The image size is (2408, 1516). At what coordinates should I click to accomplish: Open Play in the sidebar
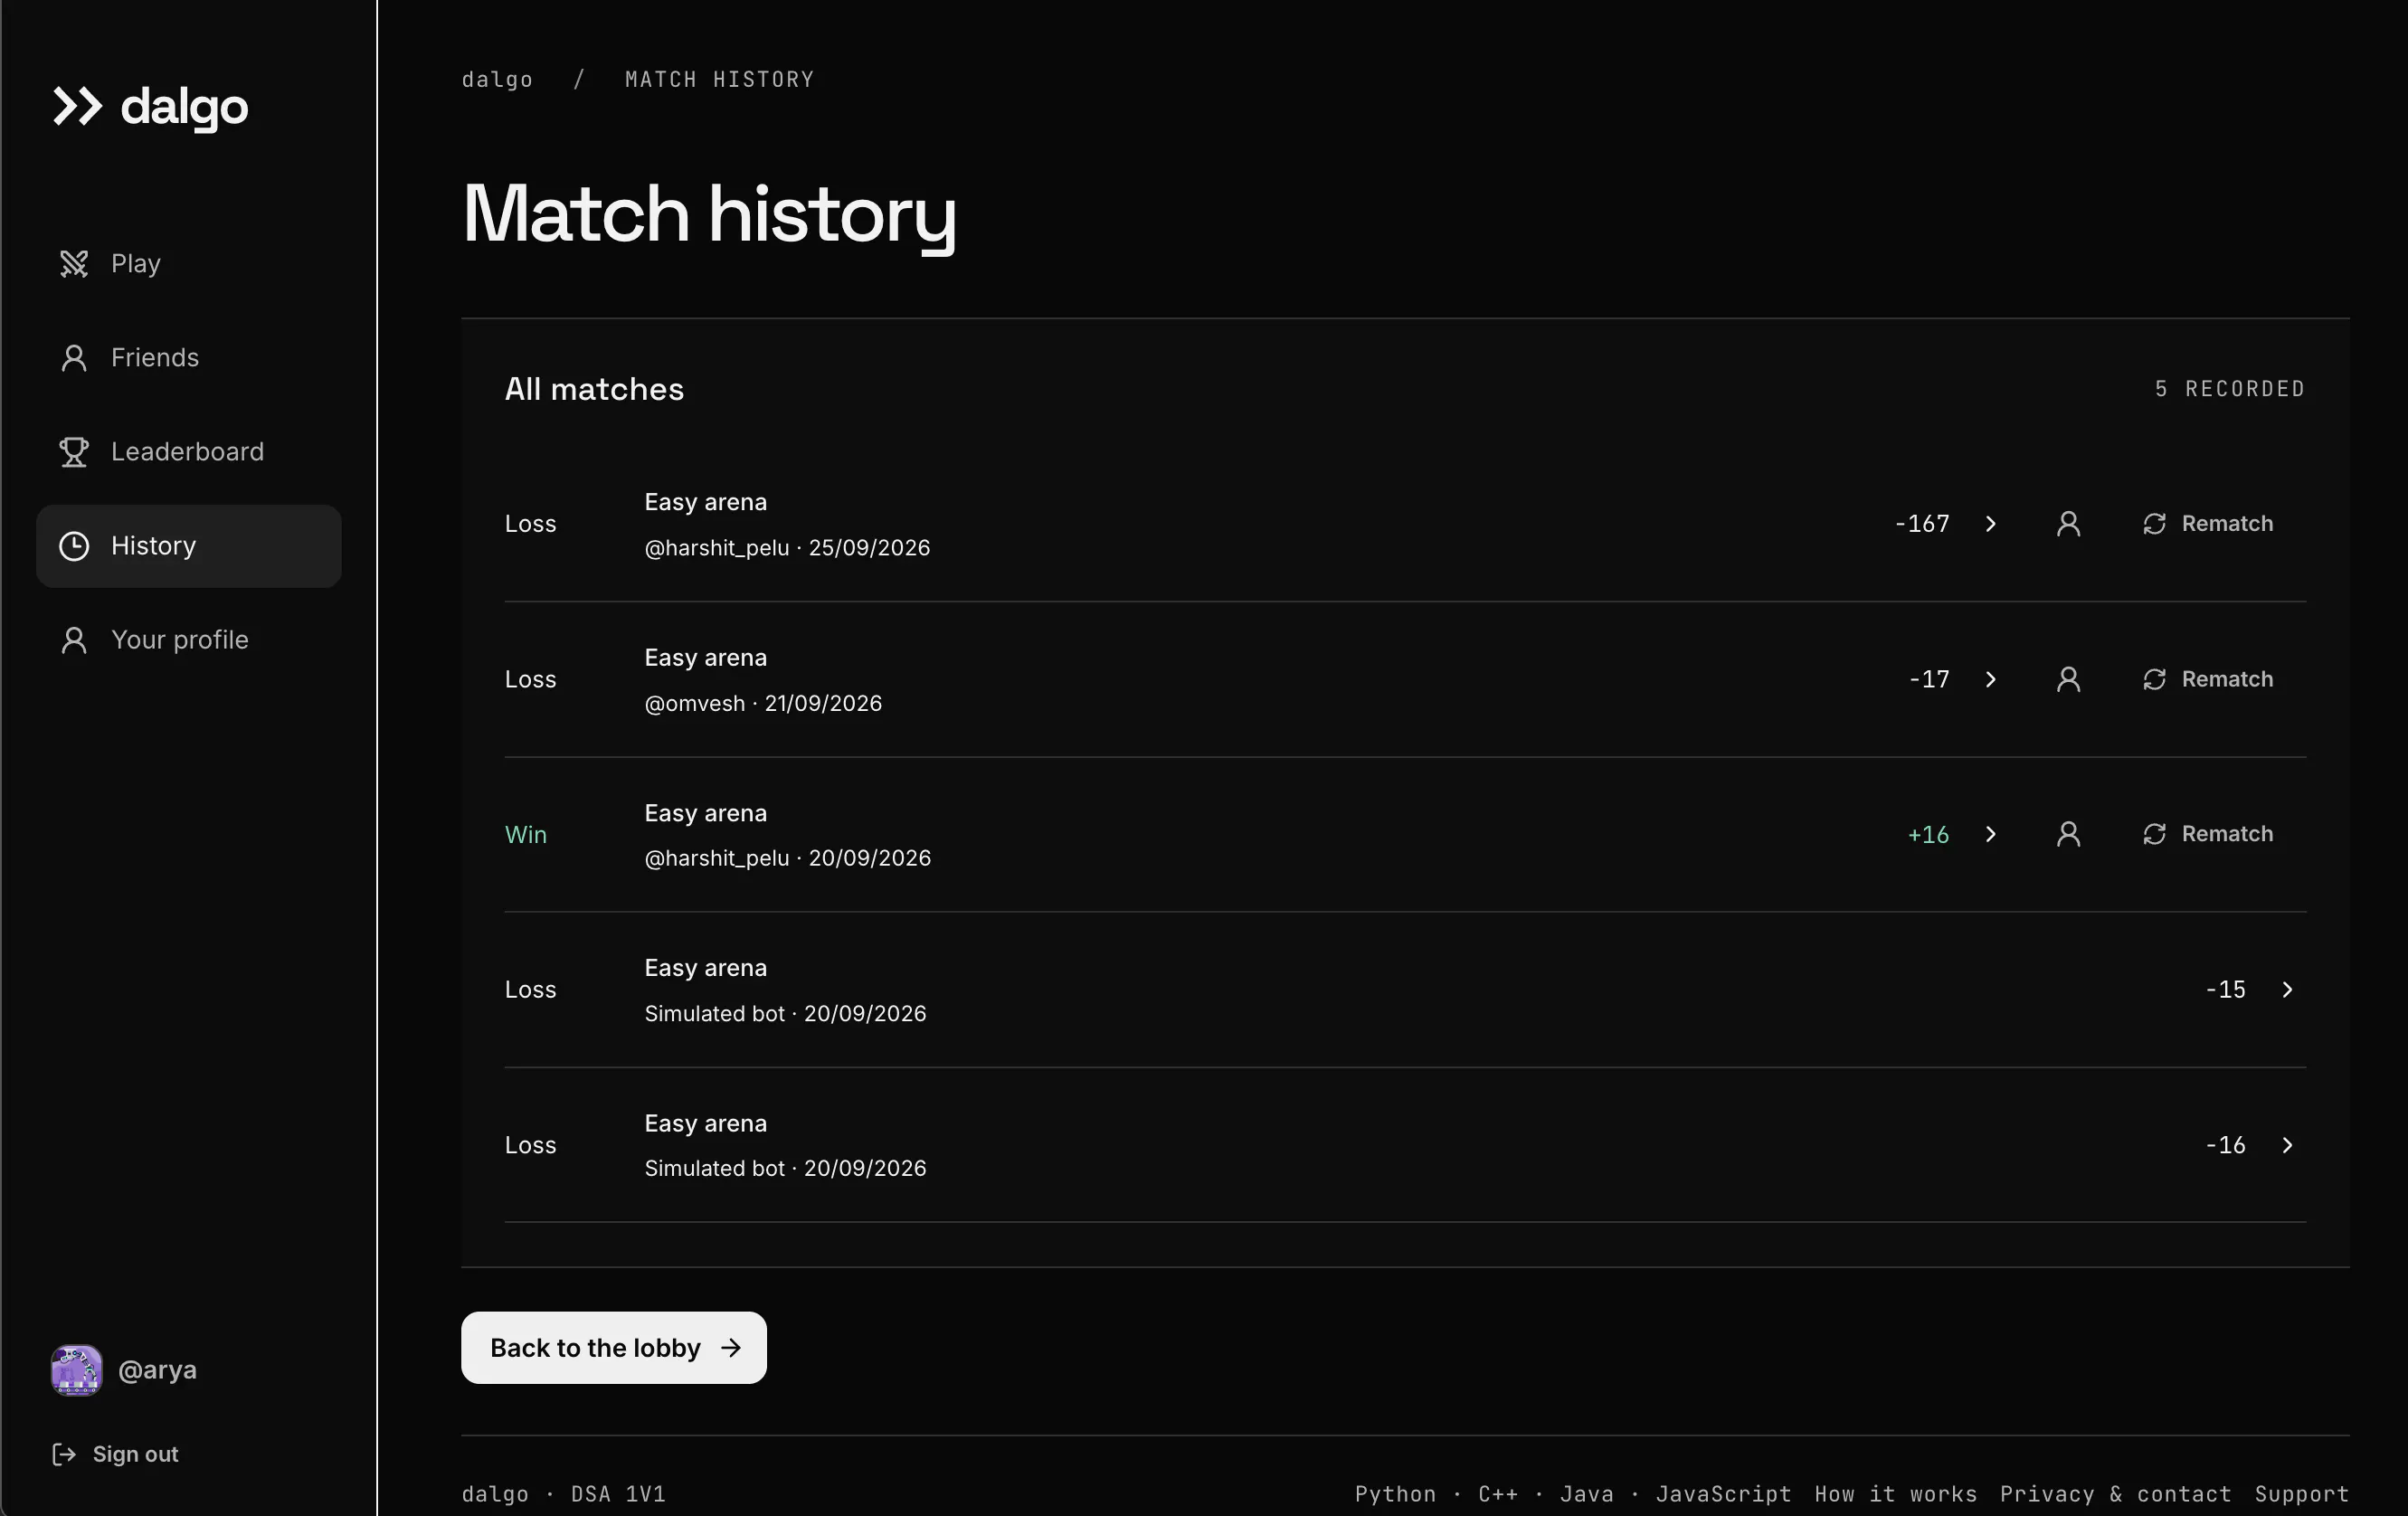189,263
